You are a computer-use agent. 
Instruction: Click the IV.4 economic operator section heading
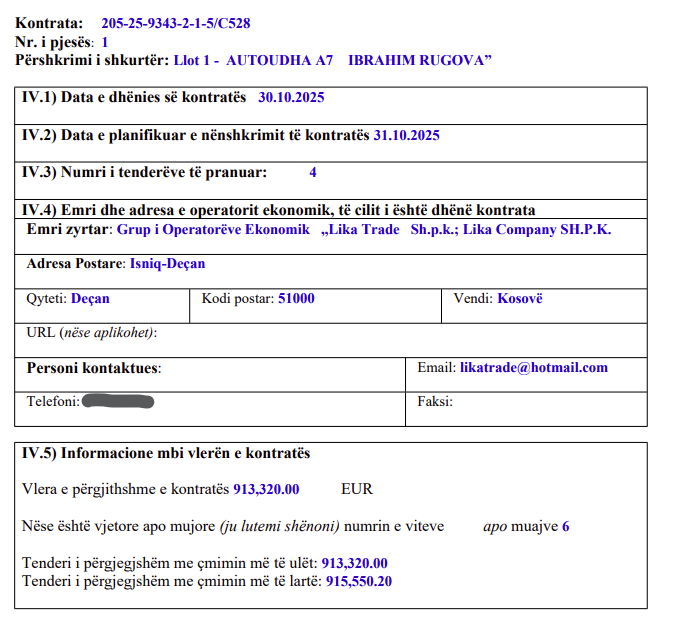tap(279, 210)
